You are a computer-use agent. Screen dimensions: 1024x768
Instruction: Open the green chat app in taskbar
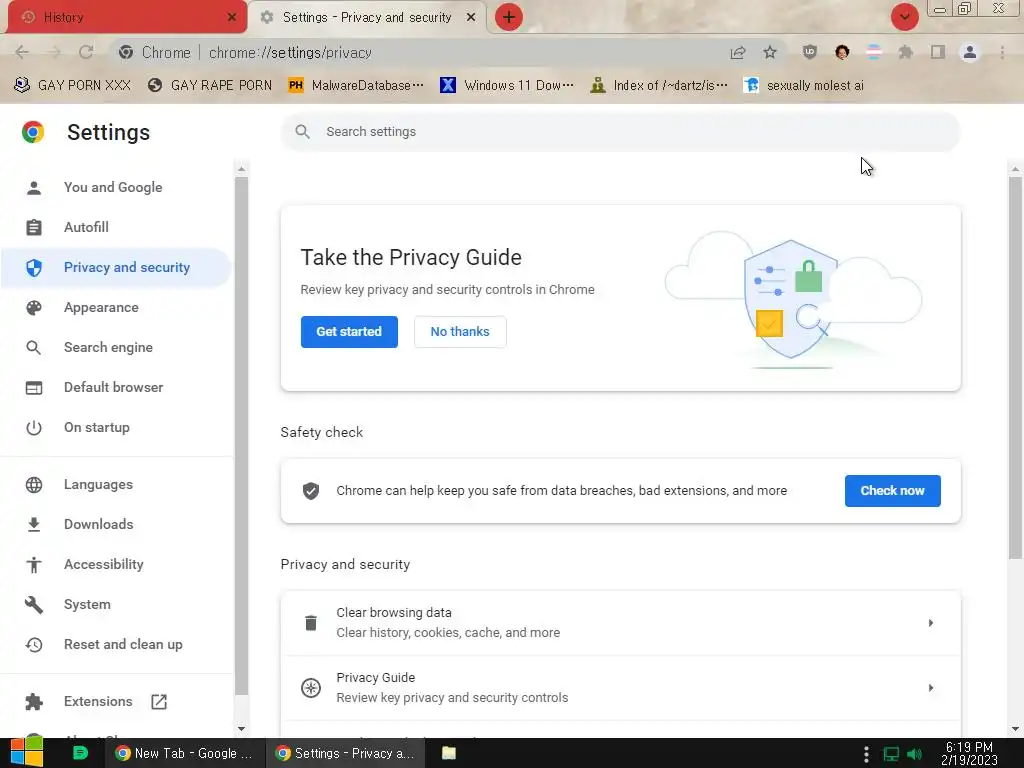80,753
